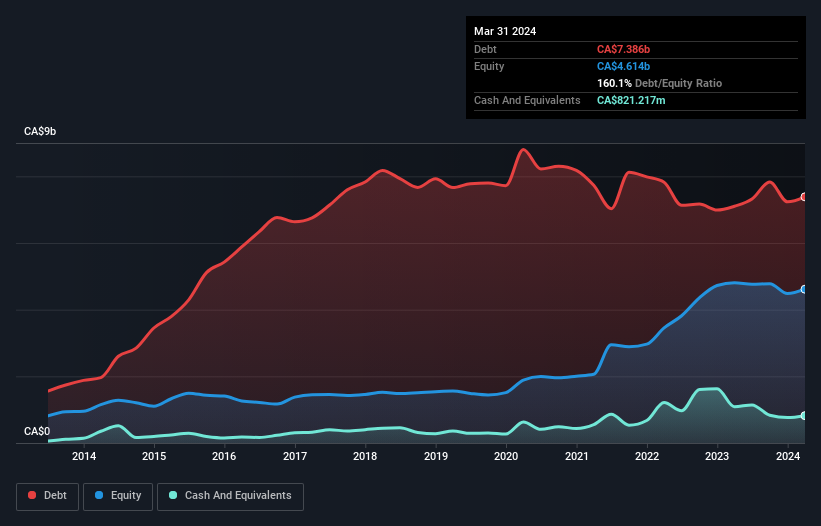Screen dimensions: 821x526
Task: Click the 2018 x-axis label
Action: point(365,456)
